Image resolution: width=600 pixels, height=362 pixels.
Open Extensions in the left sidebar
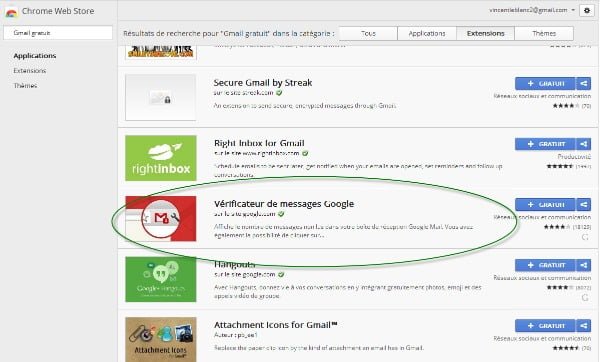29,70
